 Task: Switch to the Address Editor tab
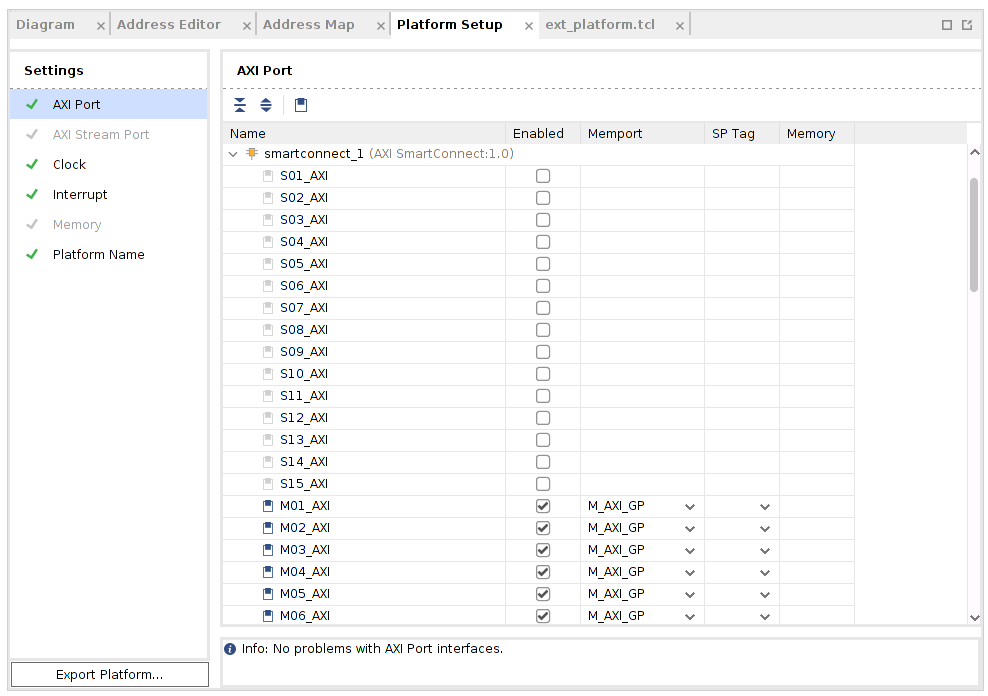coord(169,25)
